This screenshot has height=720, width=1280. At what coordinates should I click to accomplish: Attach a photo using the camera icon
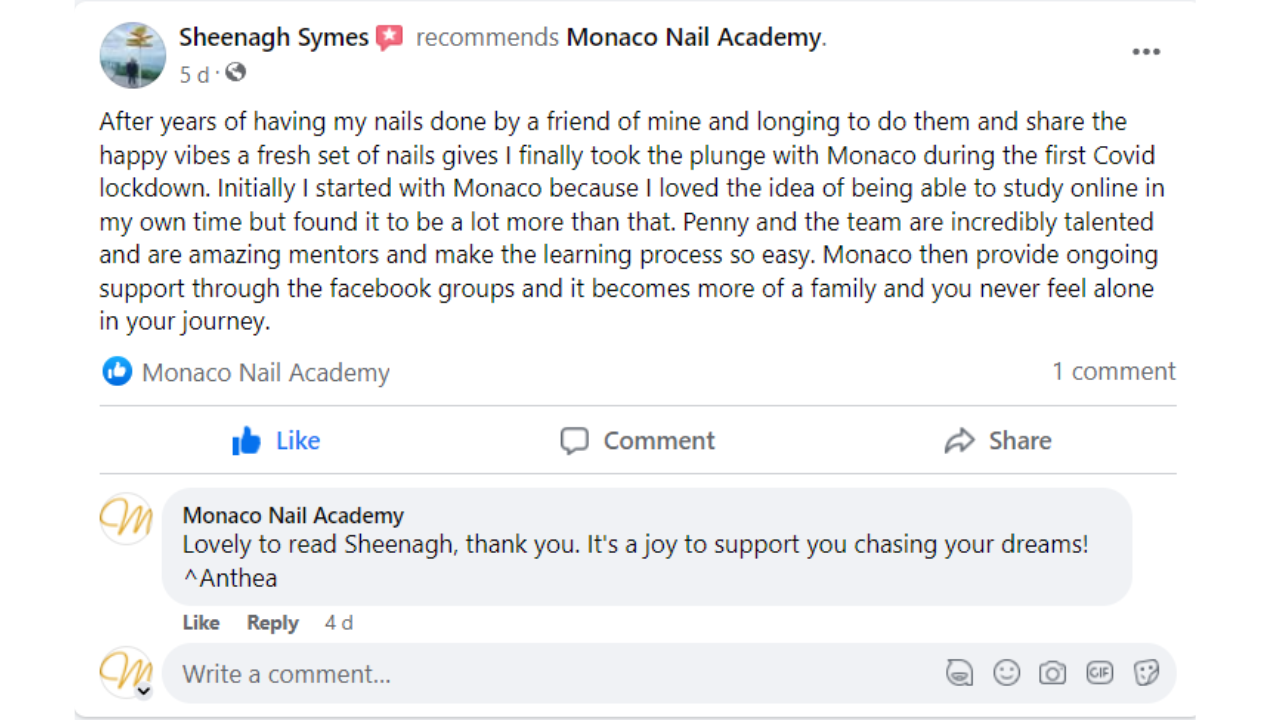point(1052,673)
